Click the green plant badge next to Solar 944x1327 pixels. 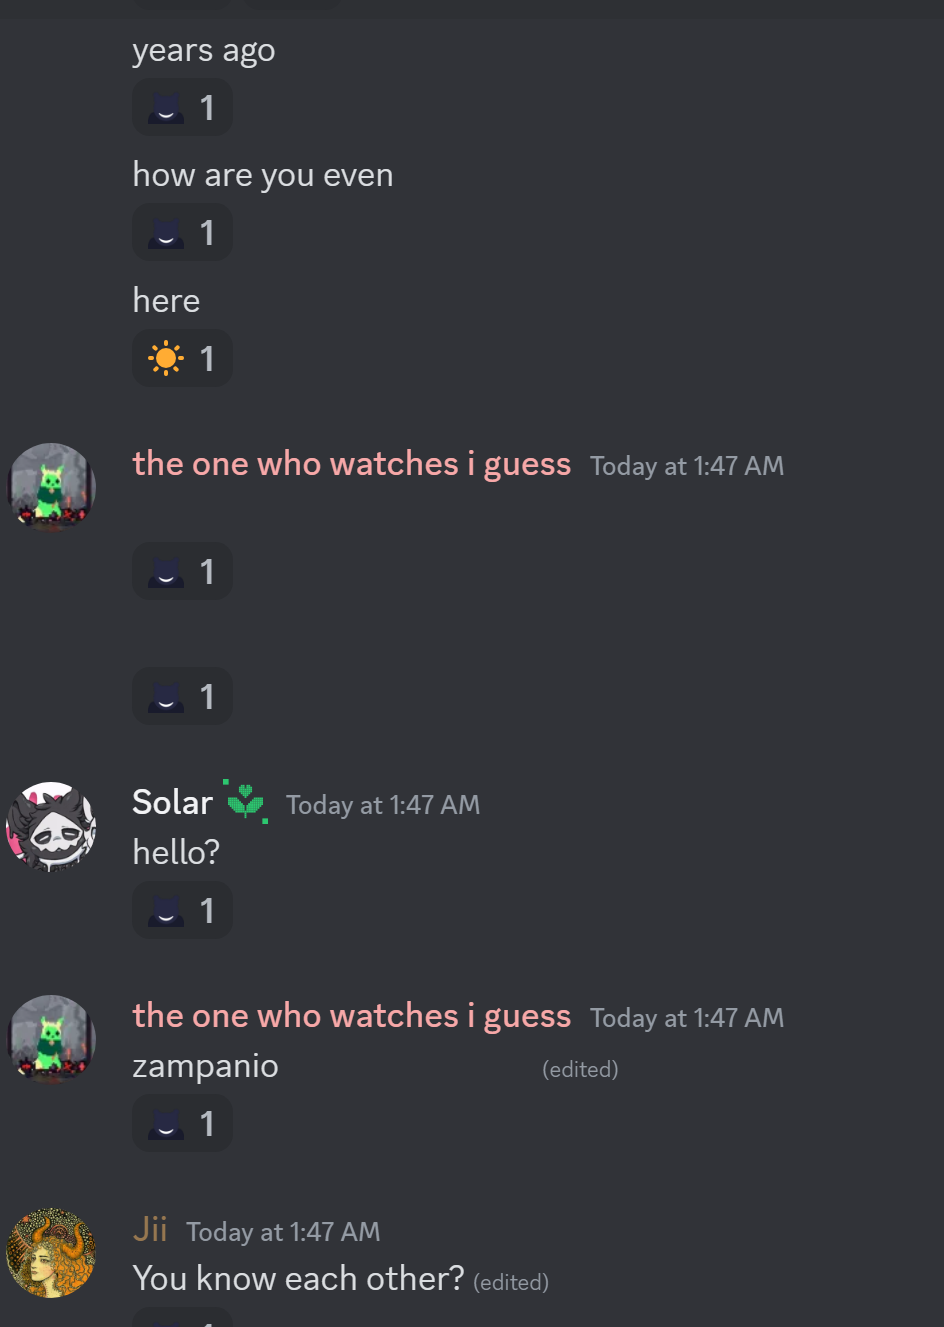click(x=245, y=801)
